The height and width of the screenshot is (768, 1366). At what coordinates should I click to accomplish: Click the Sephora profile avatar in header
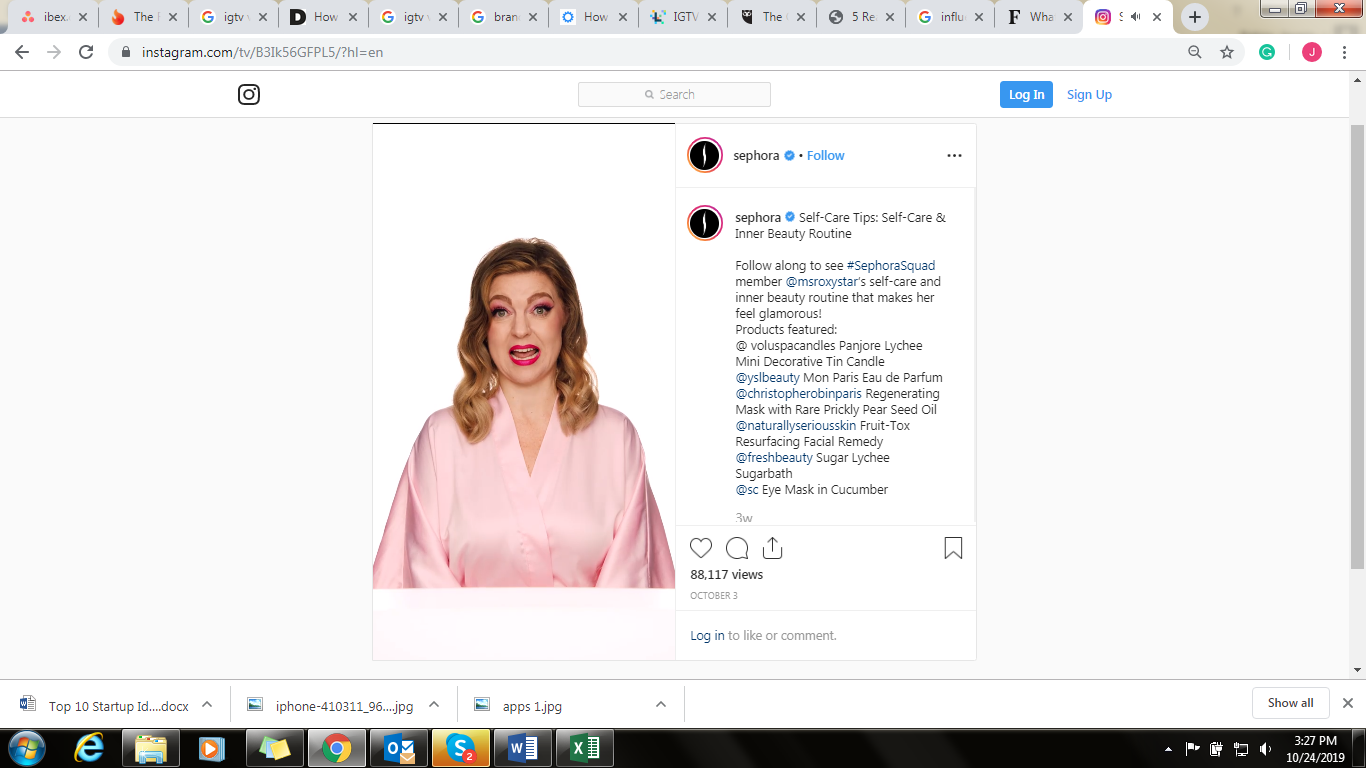[x=705, y=155]
